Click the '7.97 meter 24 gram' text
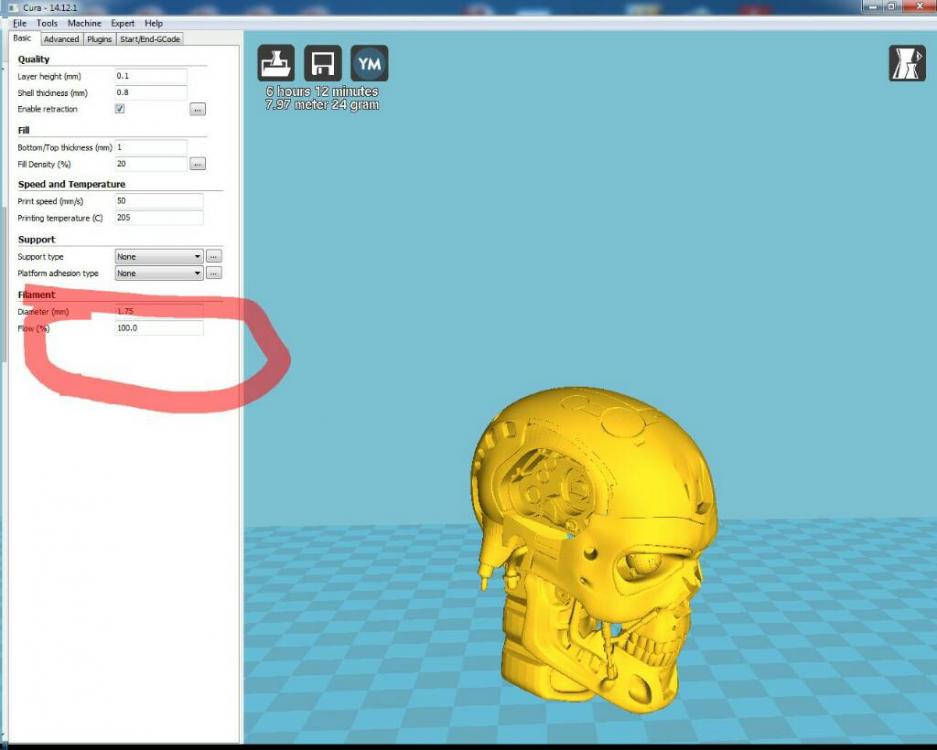This screenshot has width=937, height=750. pos(322,105)
